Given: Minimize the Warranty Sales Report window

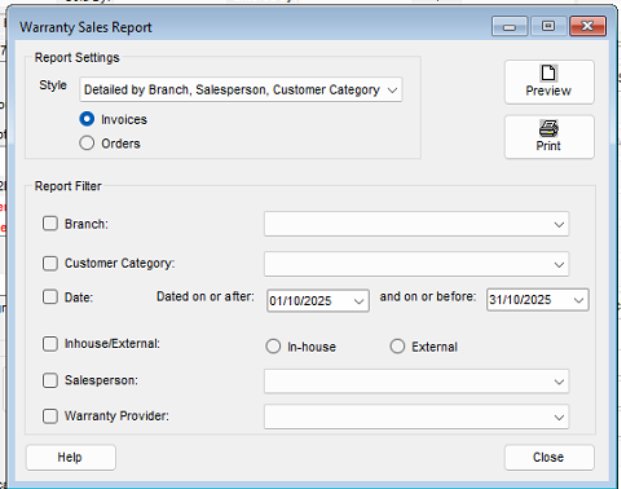Looking at the screenshot, I should pyautogui.click(x=509, y=27).
